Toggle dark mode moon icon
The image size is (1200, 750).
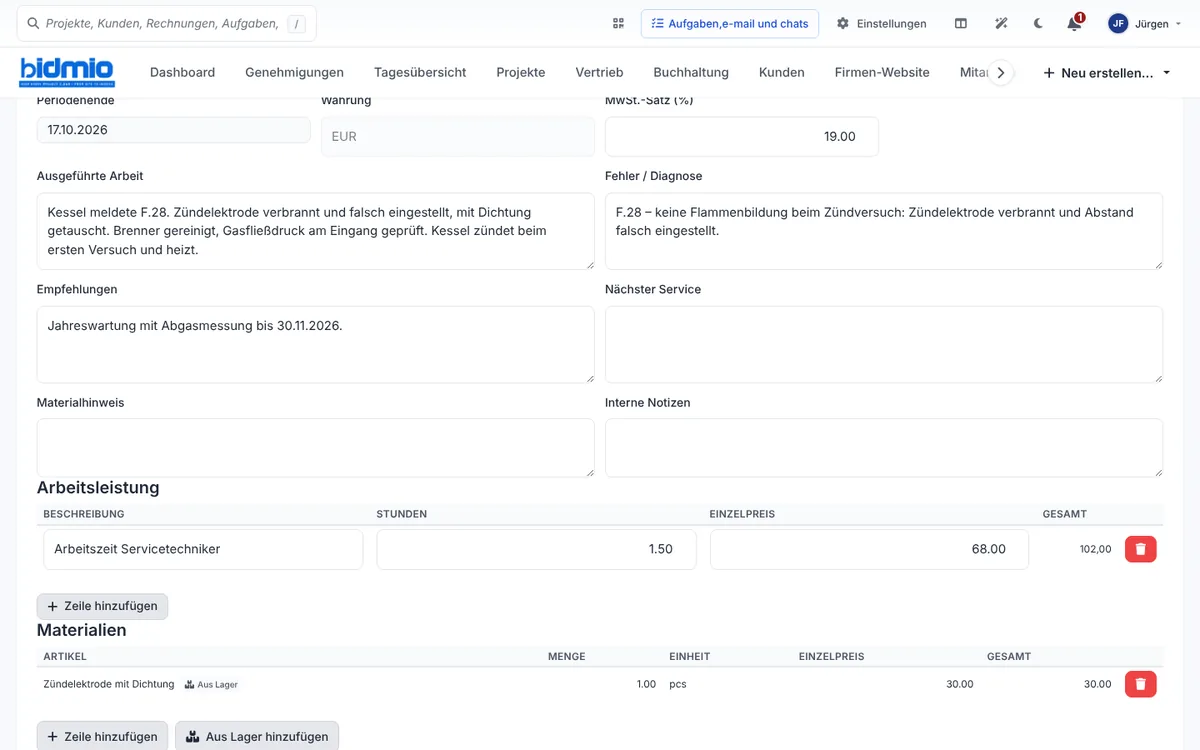tap(1038, 24)
